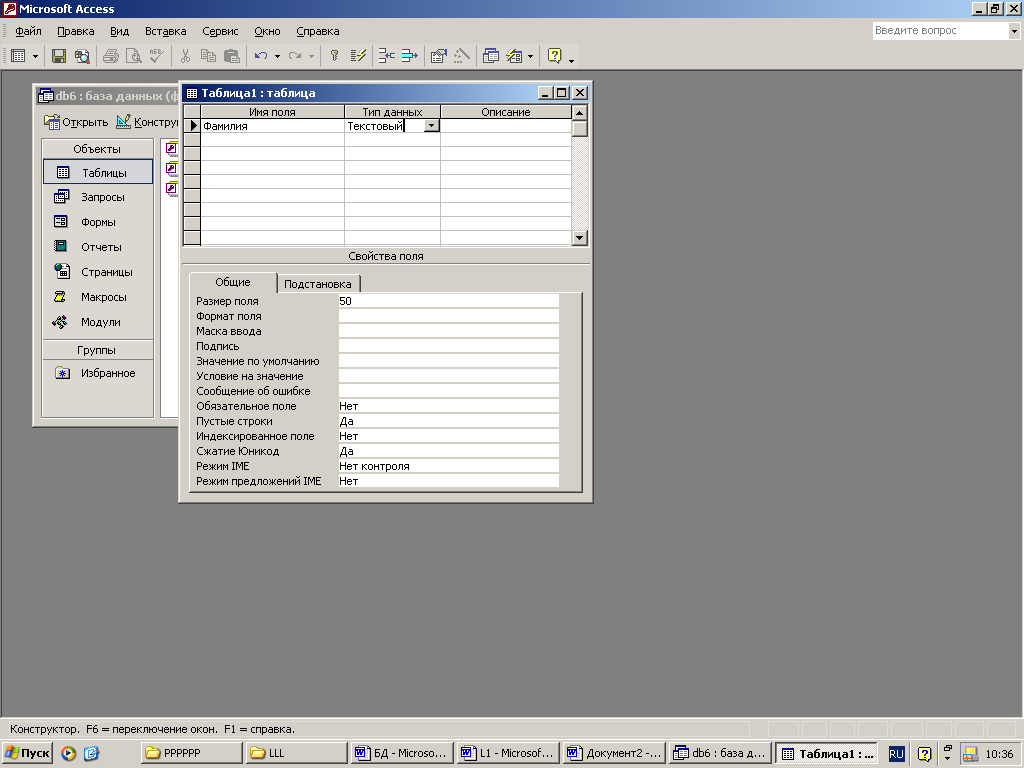Select Страницы in the Objects list
This screenshot has height=768, width=1024.
pos(98,272)
